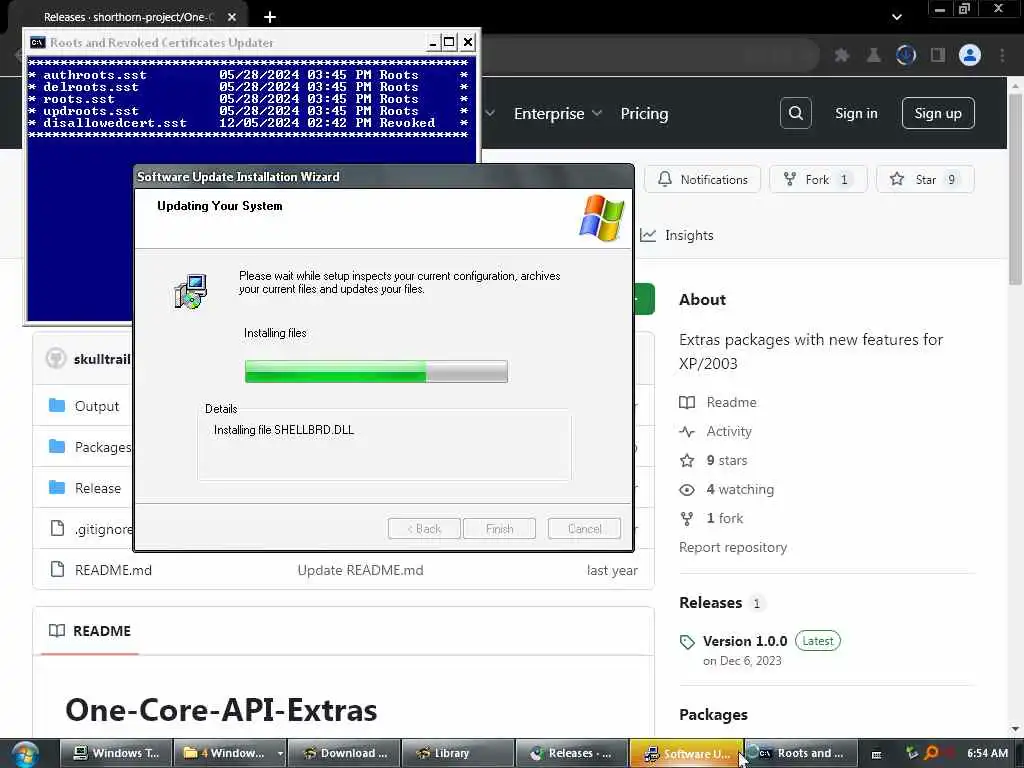Click the Back button in wizard
This screenshot has width=1024, height=768.
[424, 529]
